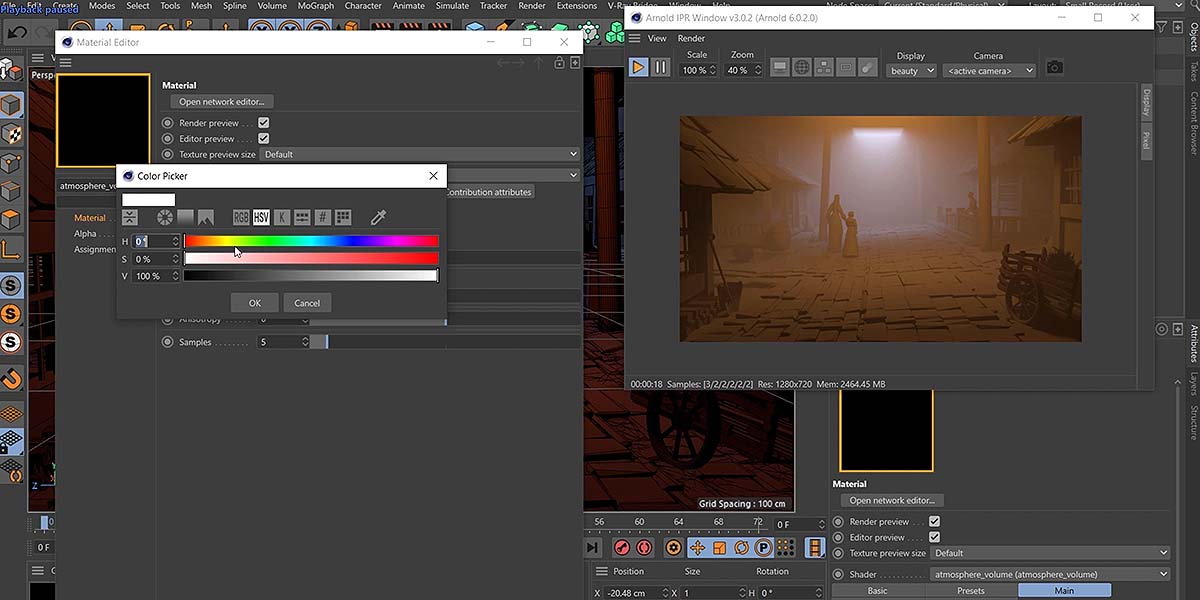Toggle color mixer sliders icon in Color Picker
This screenshot has height=600, width=1200.
pos(302,217)
